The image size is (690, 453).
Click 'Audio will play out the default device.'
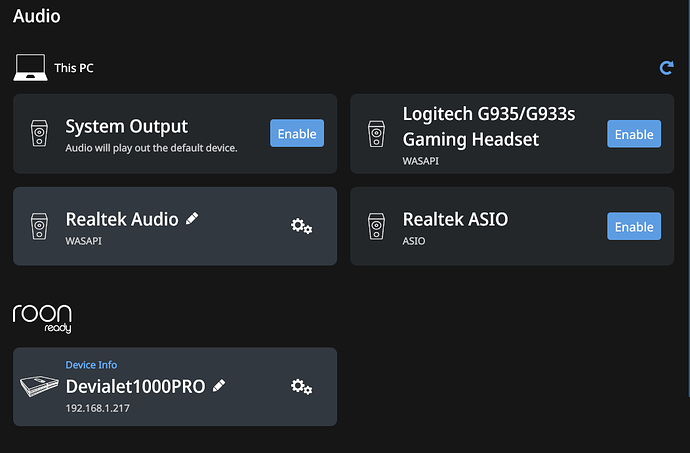[151, 148]
